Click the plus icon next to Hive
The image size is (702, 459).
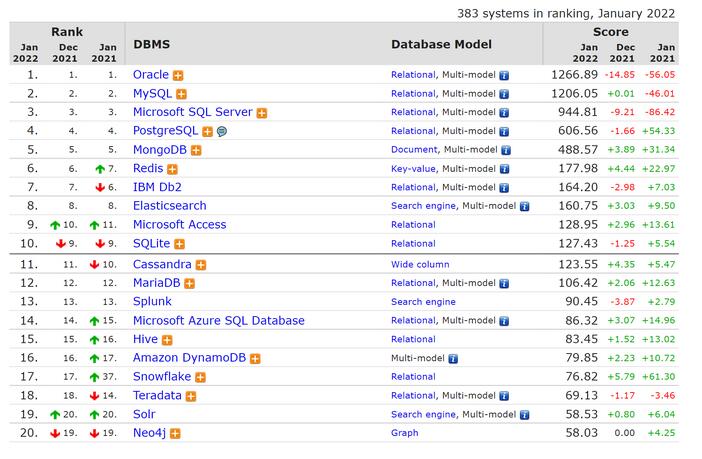pyautogui.click(x=167, y=340)
